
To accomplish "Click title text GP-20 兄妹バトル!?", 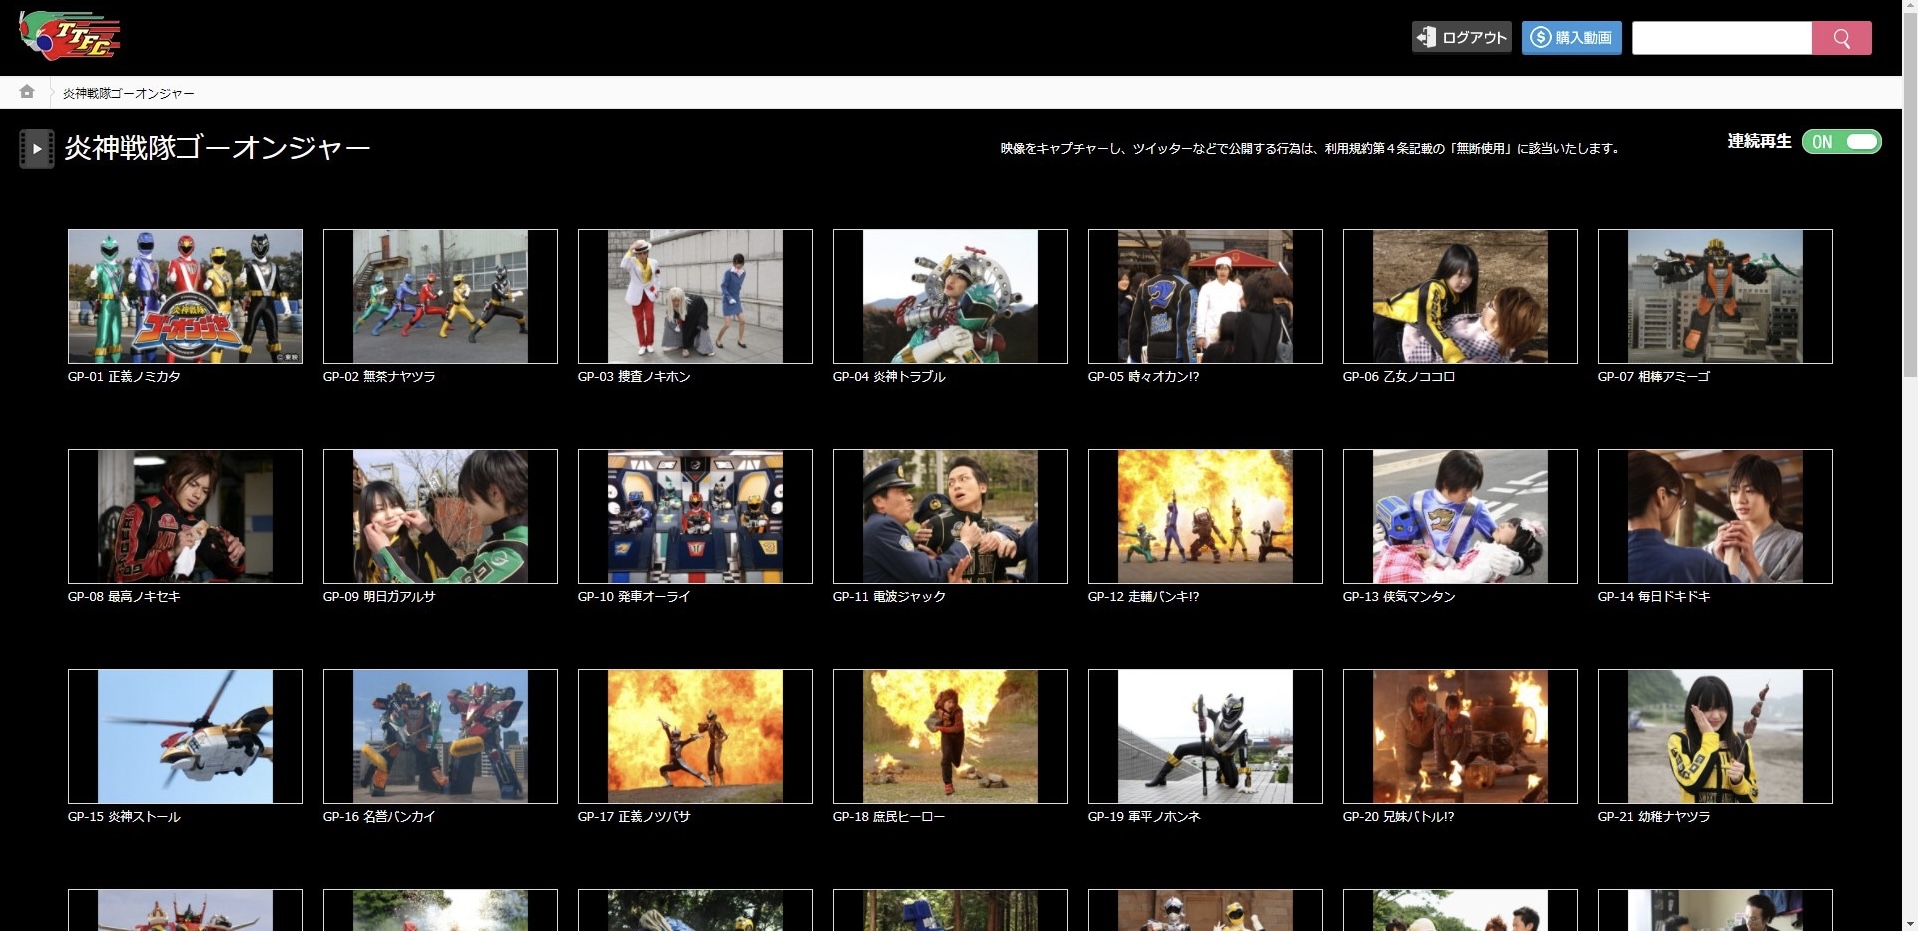I will [1398, 817].
